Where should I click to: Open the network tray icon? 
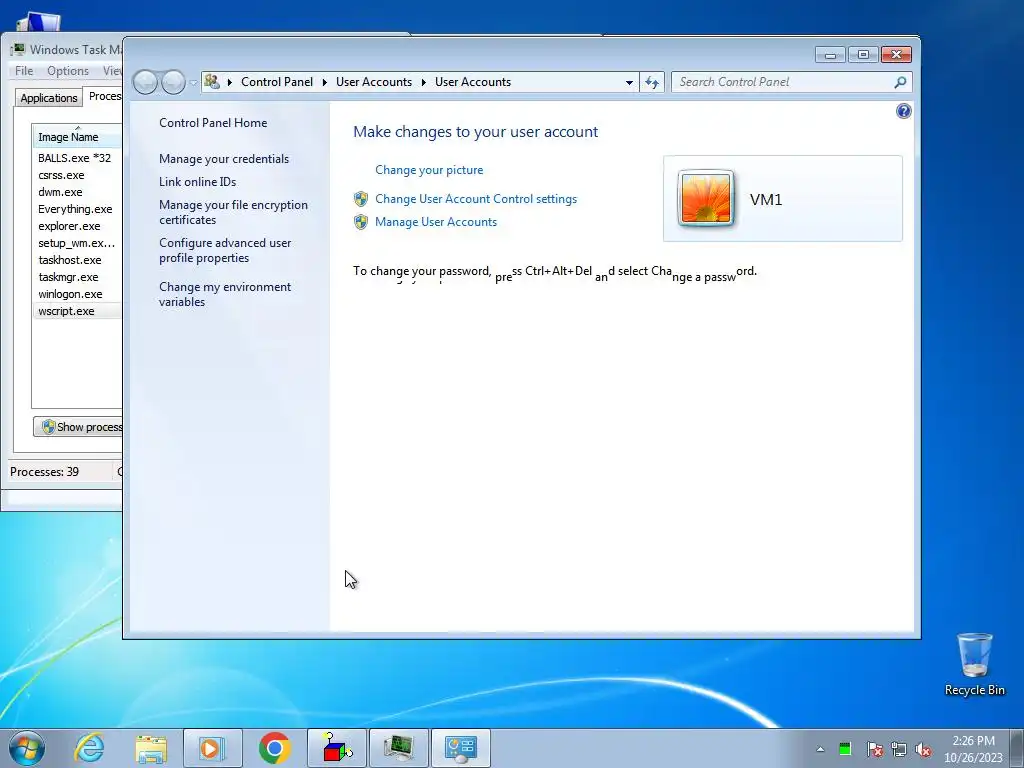[899, 749]
